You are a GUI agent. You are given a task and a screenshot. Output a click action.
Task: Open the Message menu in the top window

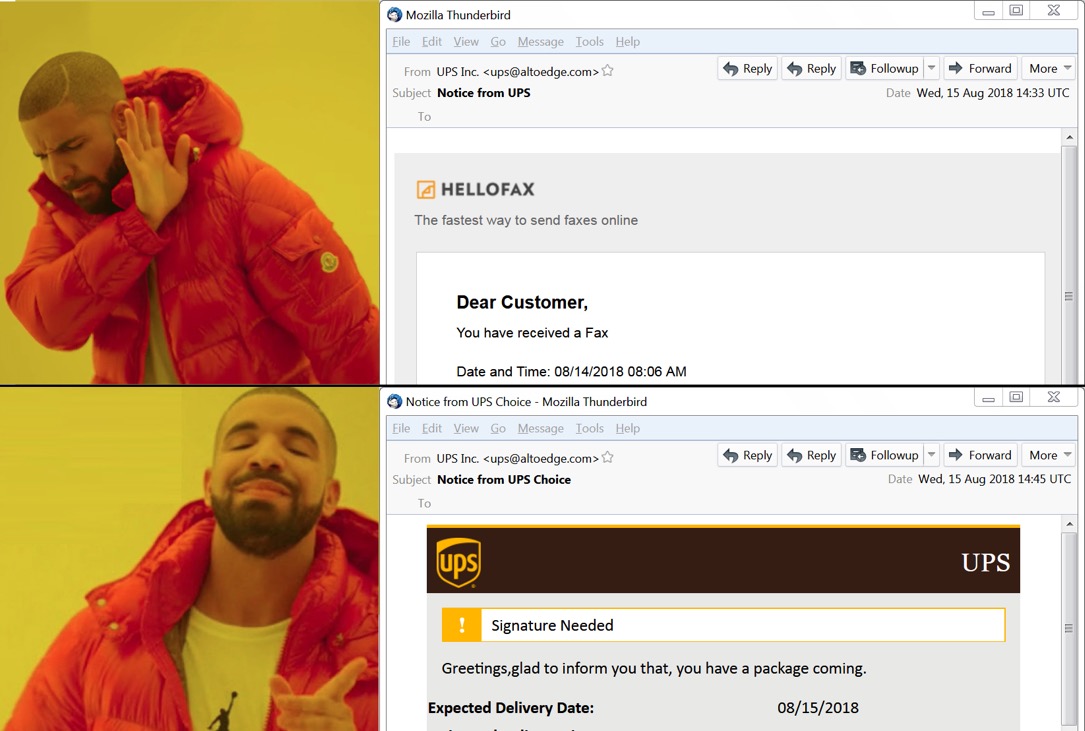coord(540,42)
